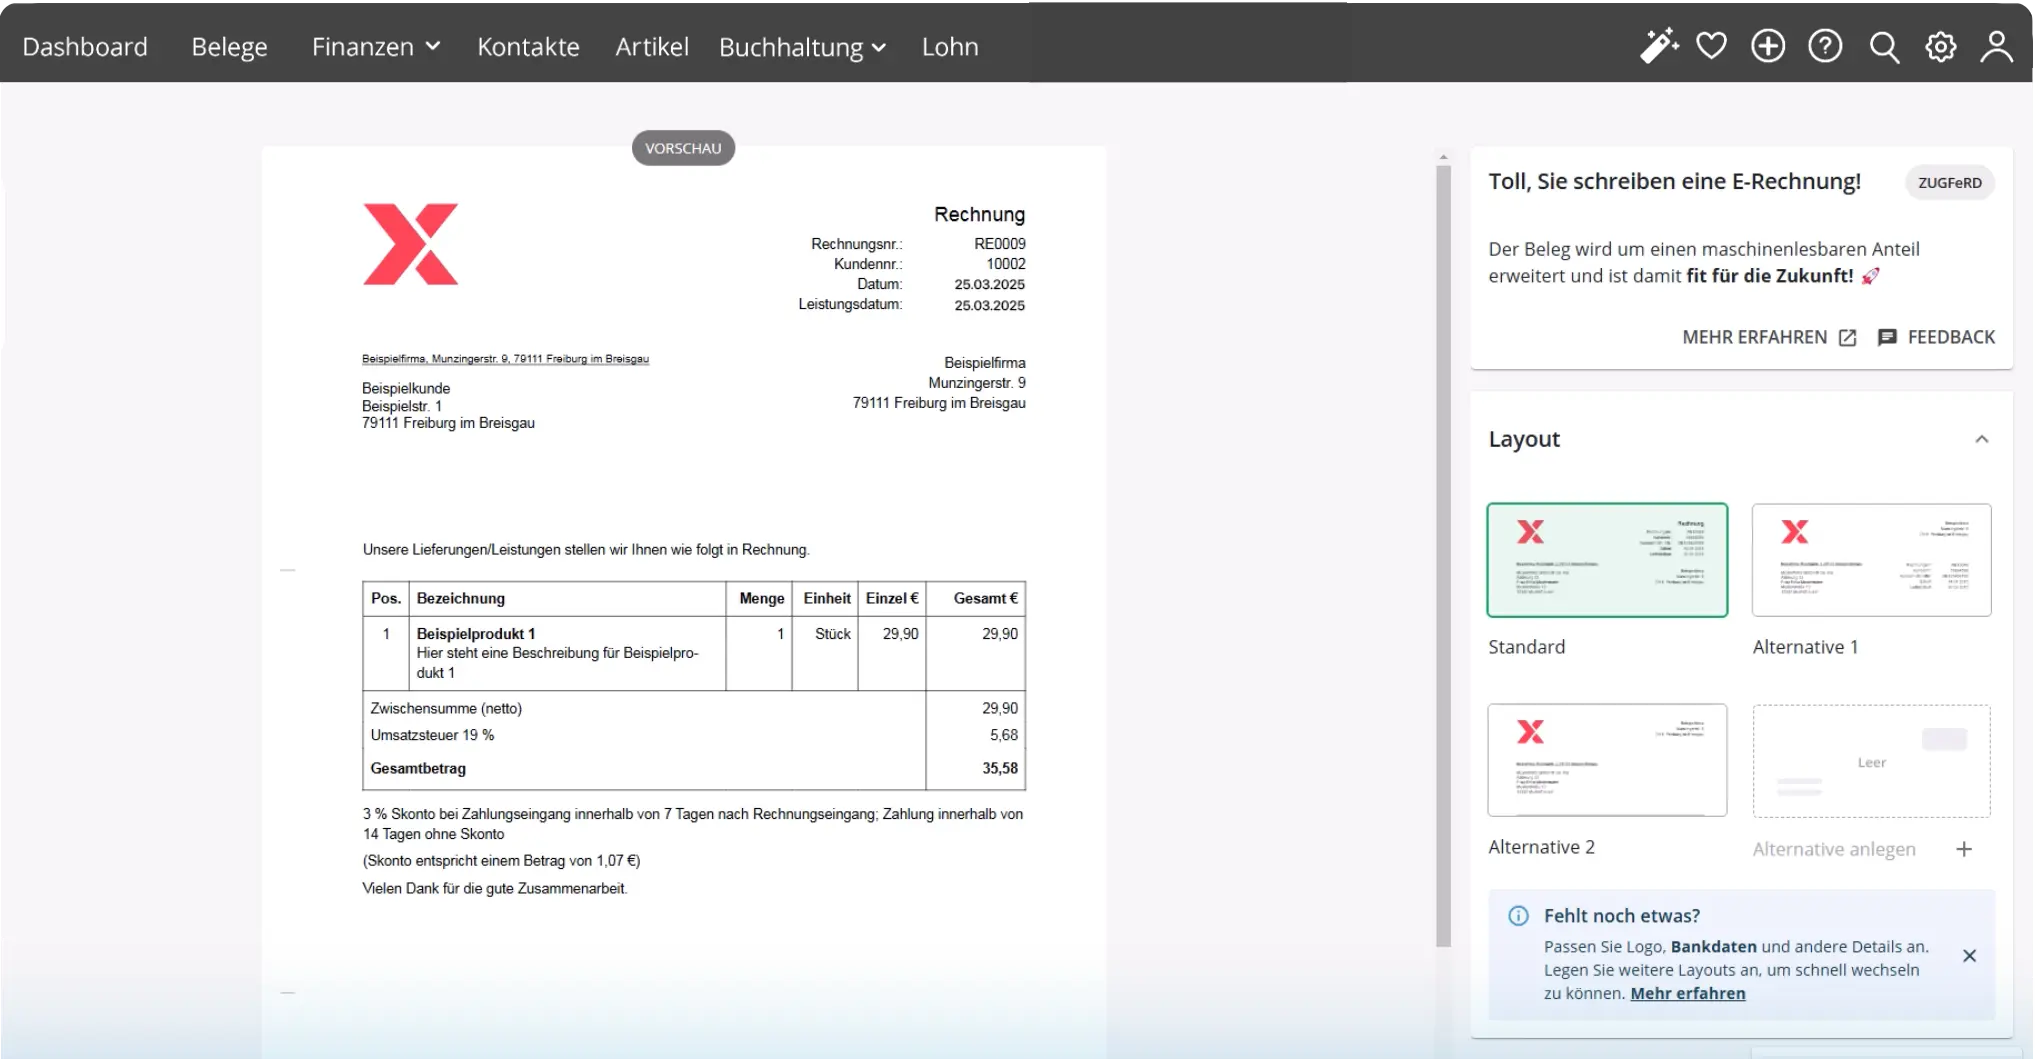This screenshot has width=2035, height=1059.
Task: Go to the Belege menu item
Action: coord(229,47)
